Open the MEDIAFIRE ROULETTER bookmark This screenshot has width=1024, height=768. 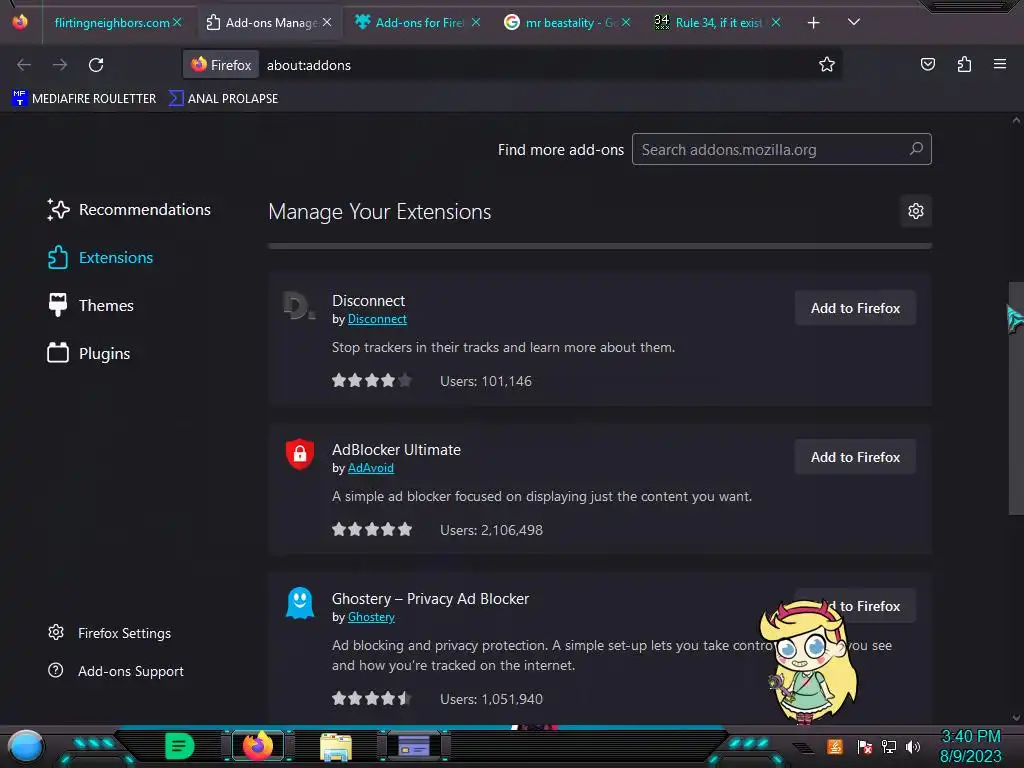click(x=84, y=99)
